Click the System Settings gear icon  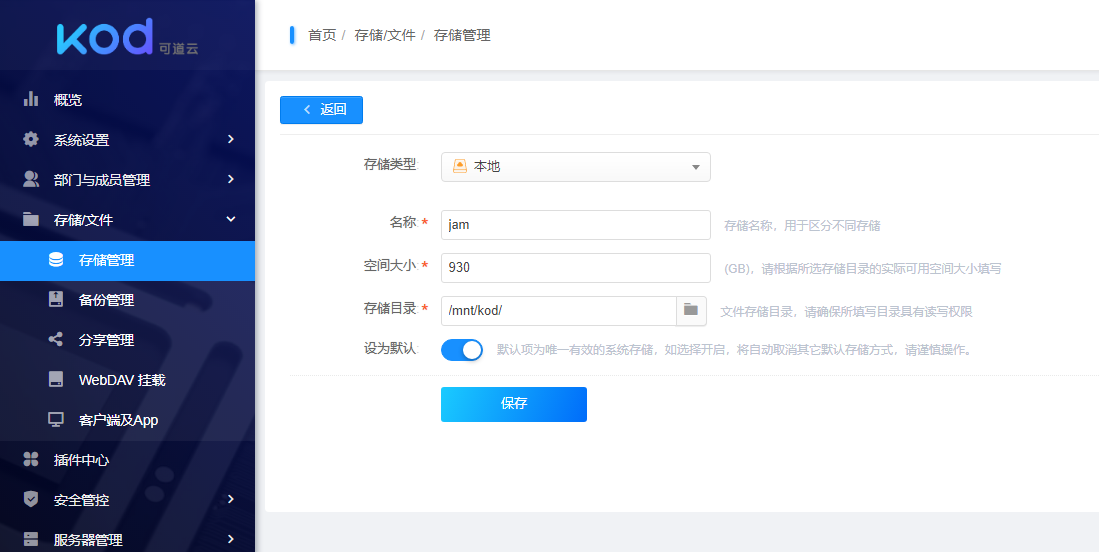coord(31,140)
